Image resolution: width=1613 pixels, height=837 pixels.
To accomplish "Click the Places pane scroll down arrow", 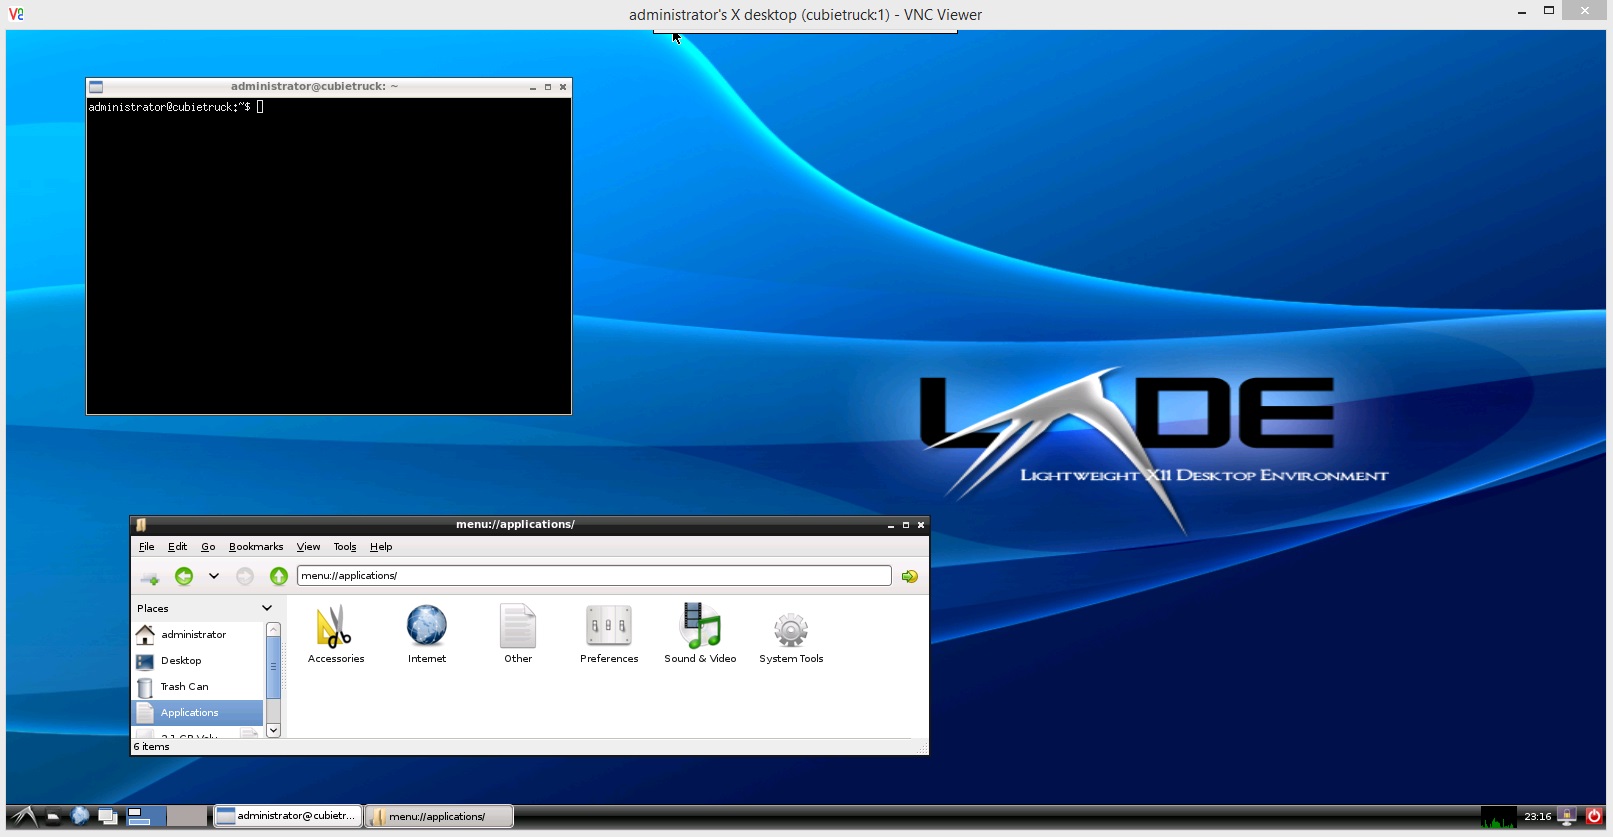I will coord(273,731).
